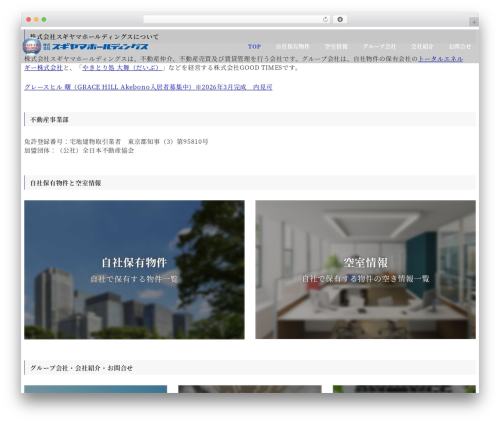
Task: Follow the トータルエネルギー株式会社 link
Action: point(440,59)
